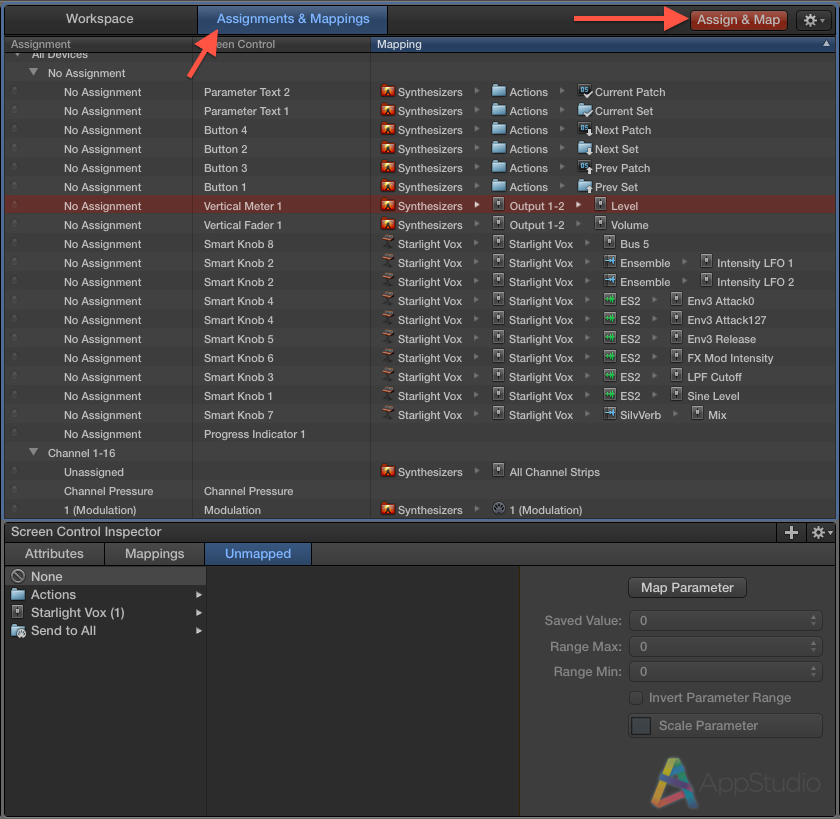Click the 1 (Modulation) knob icon in Mapping
Viewport: 840px width, 819px height.
pos(499,509)
